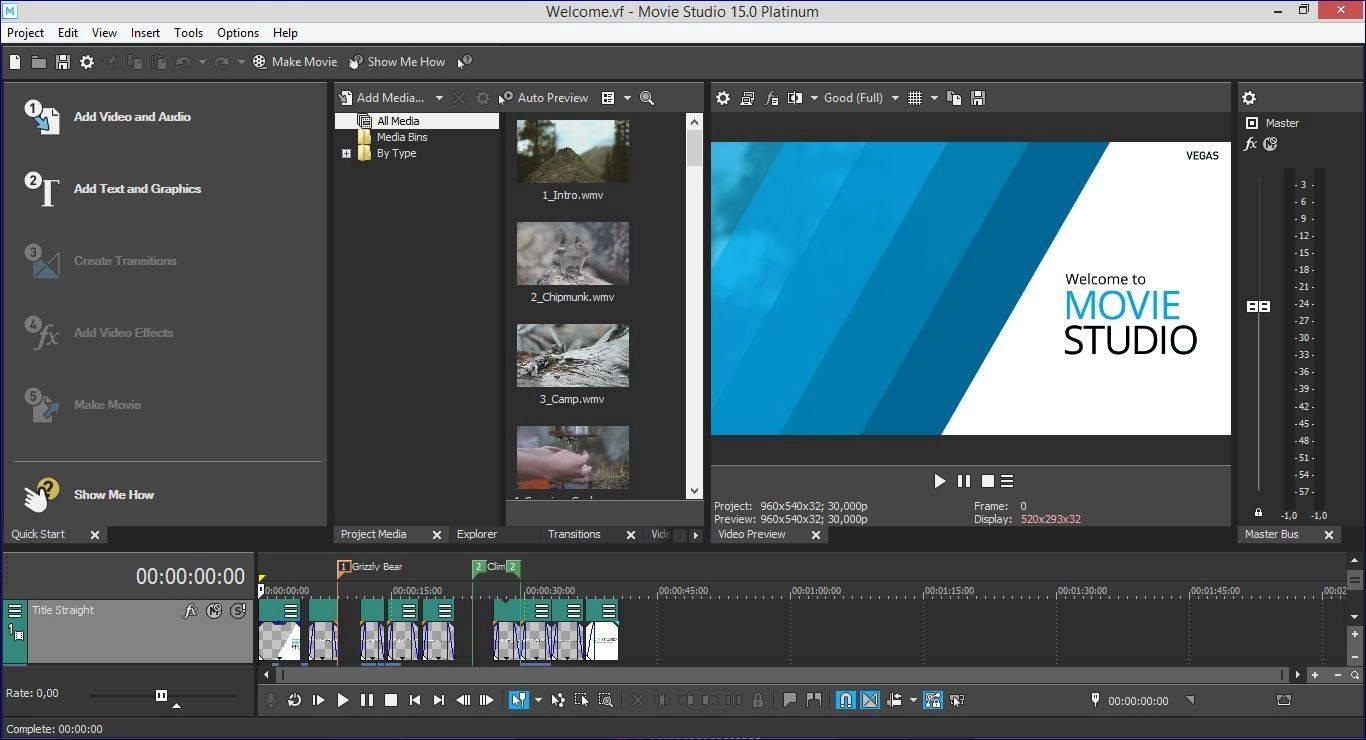The width and height of the screenshot is (1366, 740).
Task: Select the Normal Edit tool in timeline toolbar
Action: click(x=518, y=700)
